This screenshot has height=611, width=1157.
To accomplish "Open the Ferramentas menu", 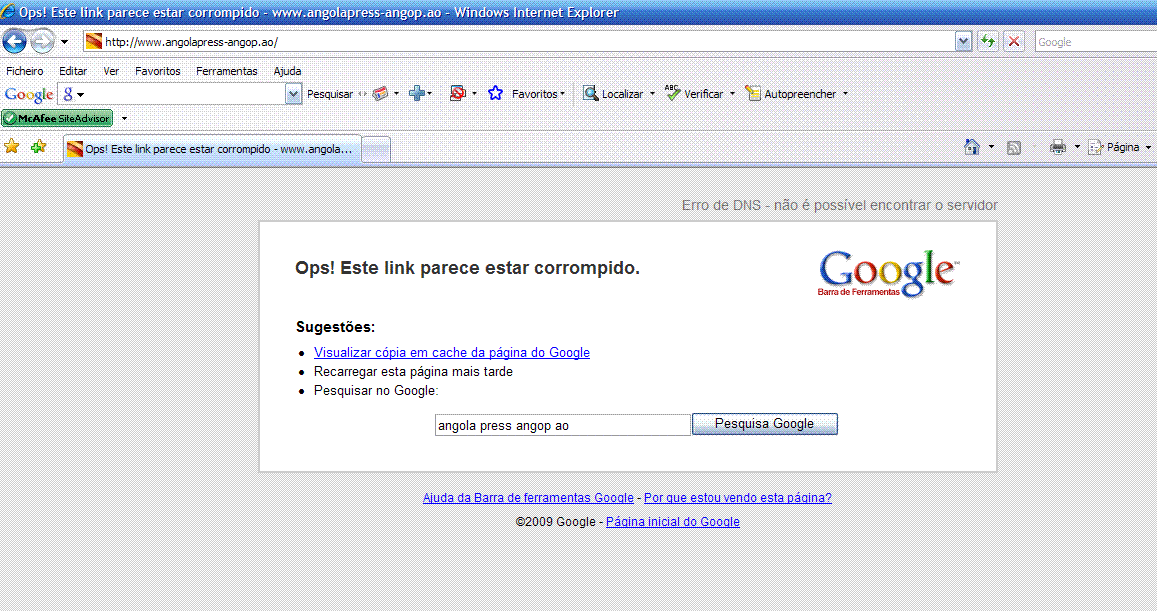I will tap(226, 71).
